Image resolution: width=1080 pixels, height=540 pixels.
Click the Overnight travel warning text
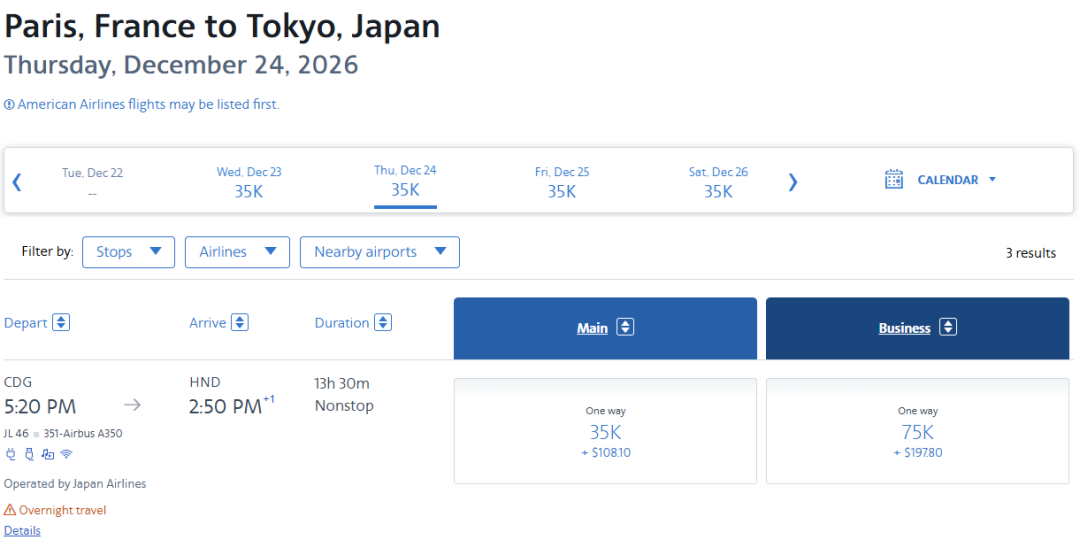63,510
